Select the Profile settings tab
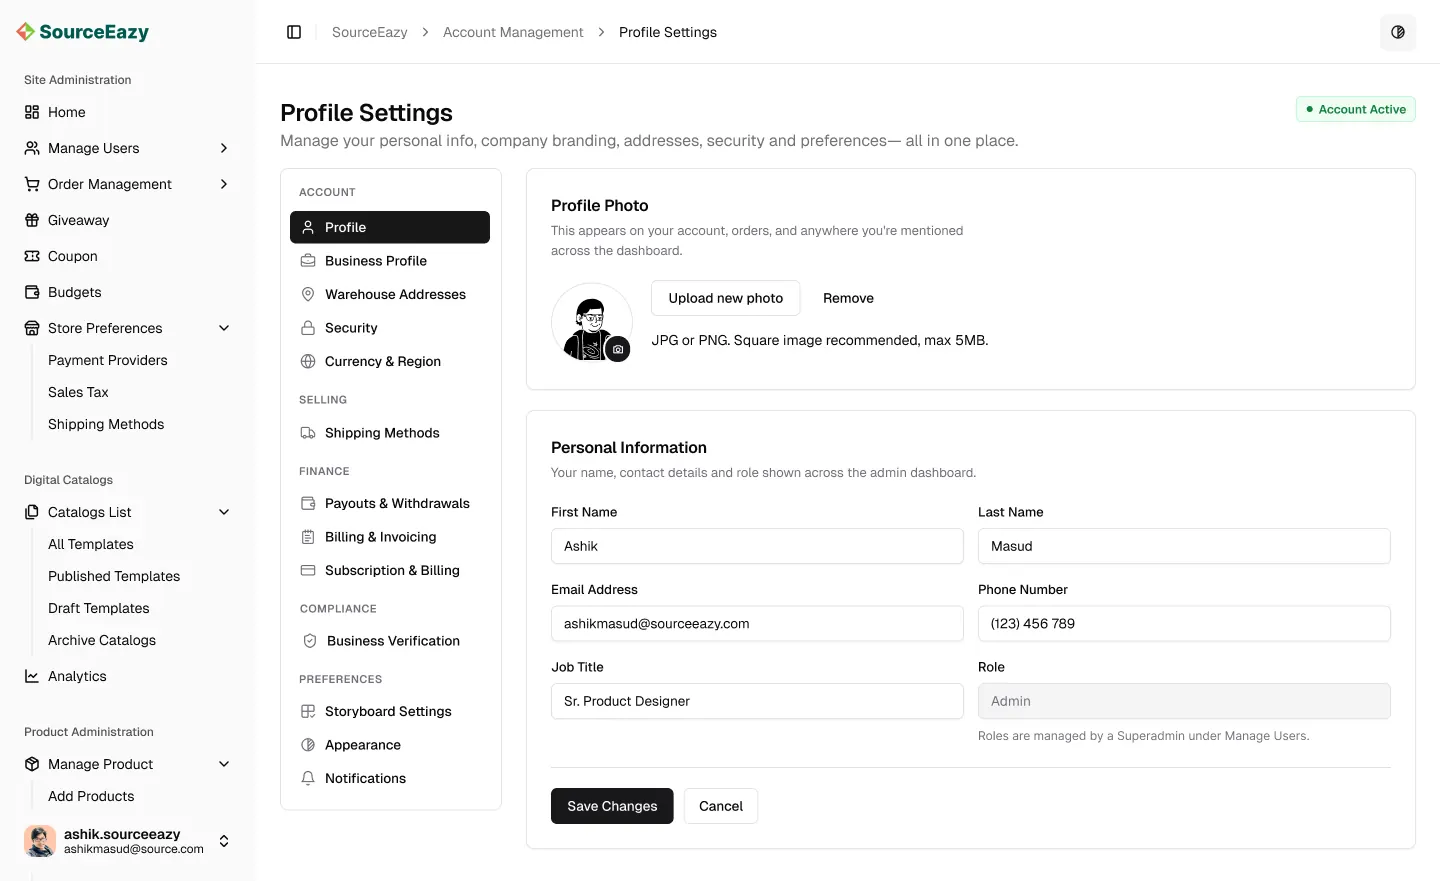 (390, 227)
